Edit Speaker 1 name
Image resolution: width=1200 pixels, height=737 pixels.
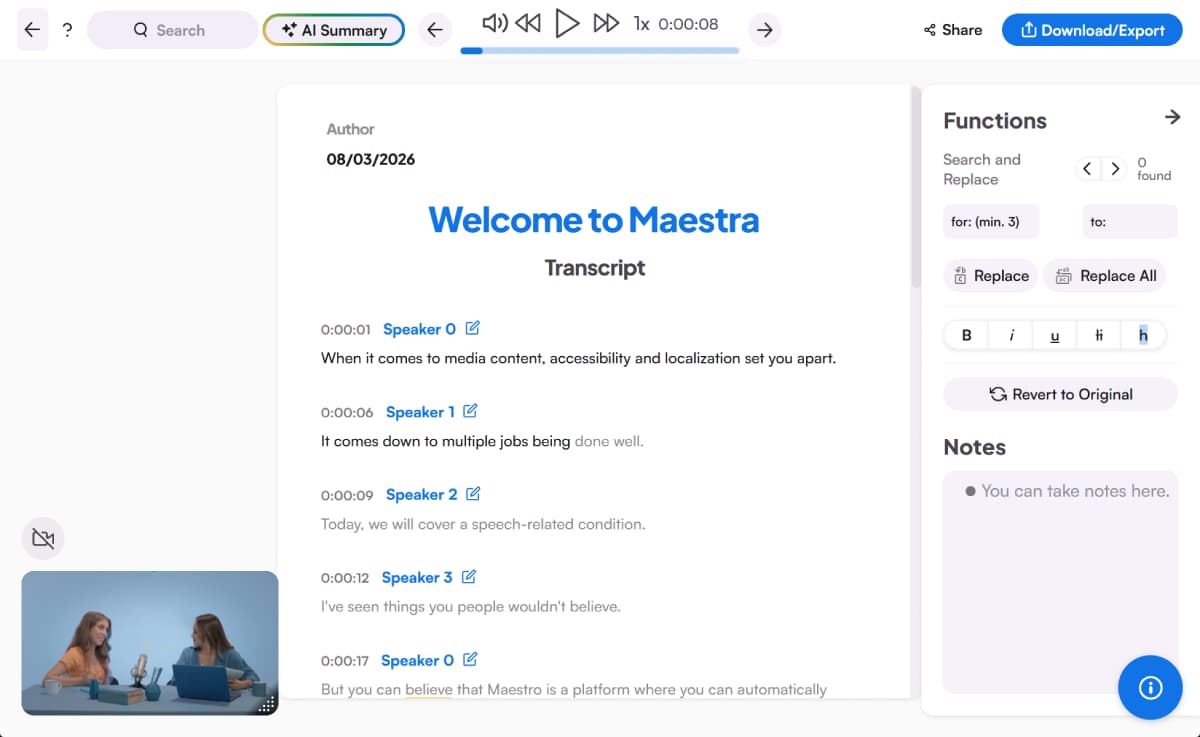[x=470, y=411]
